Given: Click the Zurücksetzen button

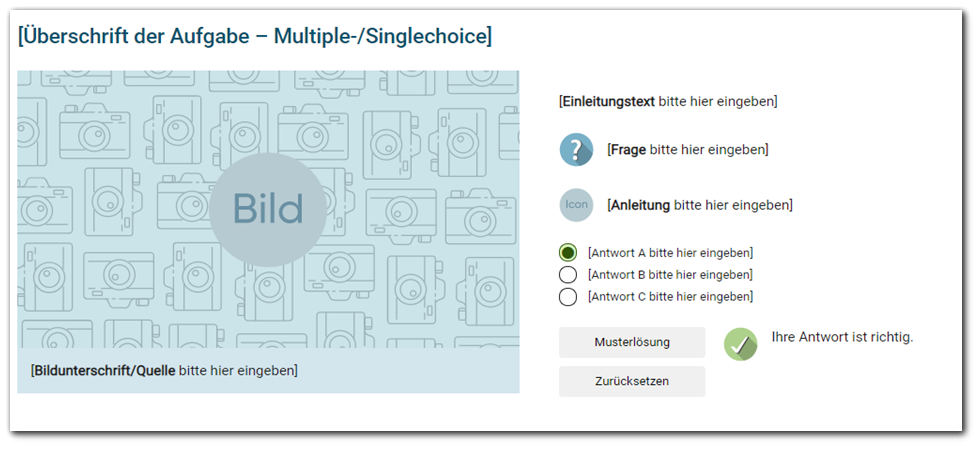Looking at the screenshot, I should tap(632, 381).
